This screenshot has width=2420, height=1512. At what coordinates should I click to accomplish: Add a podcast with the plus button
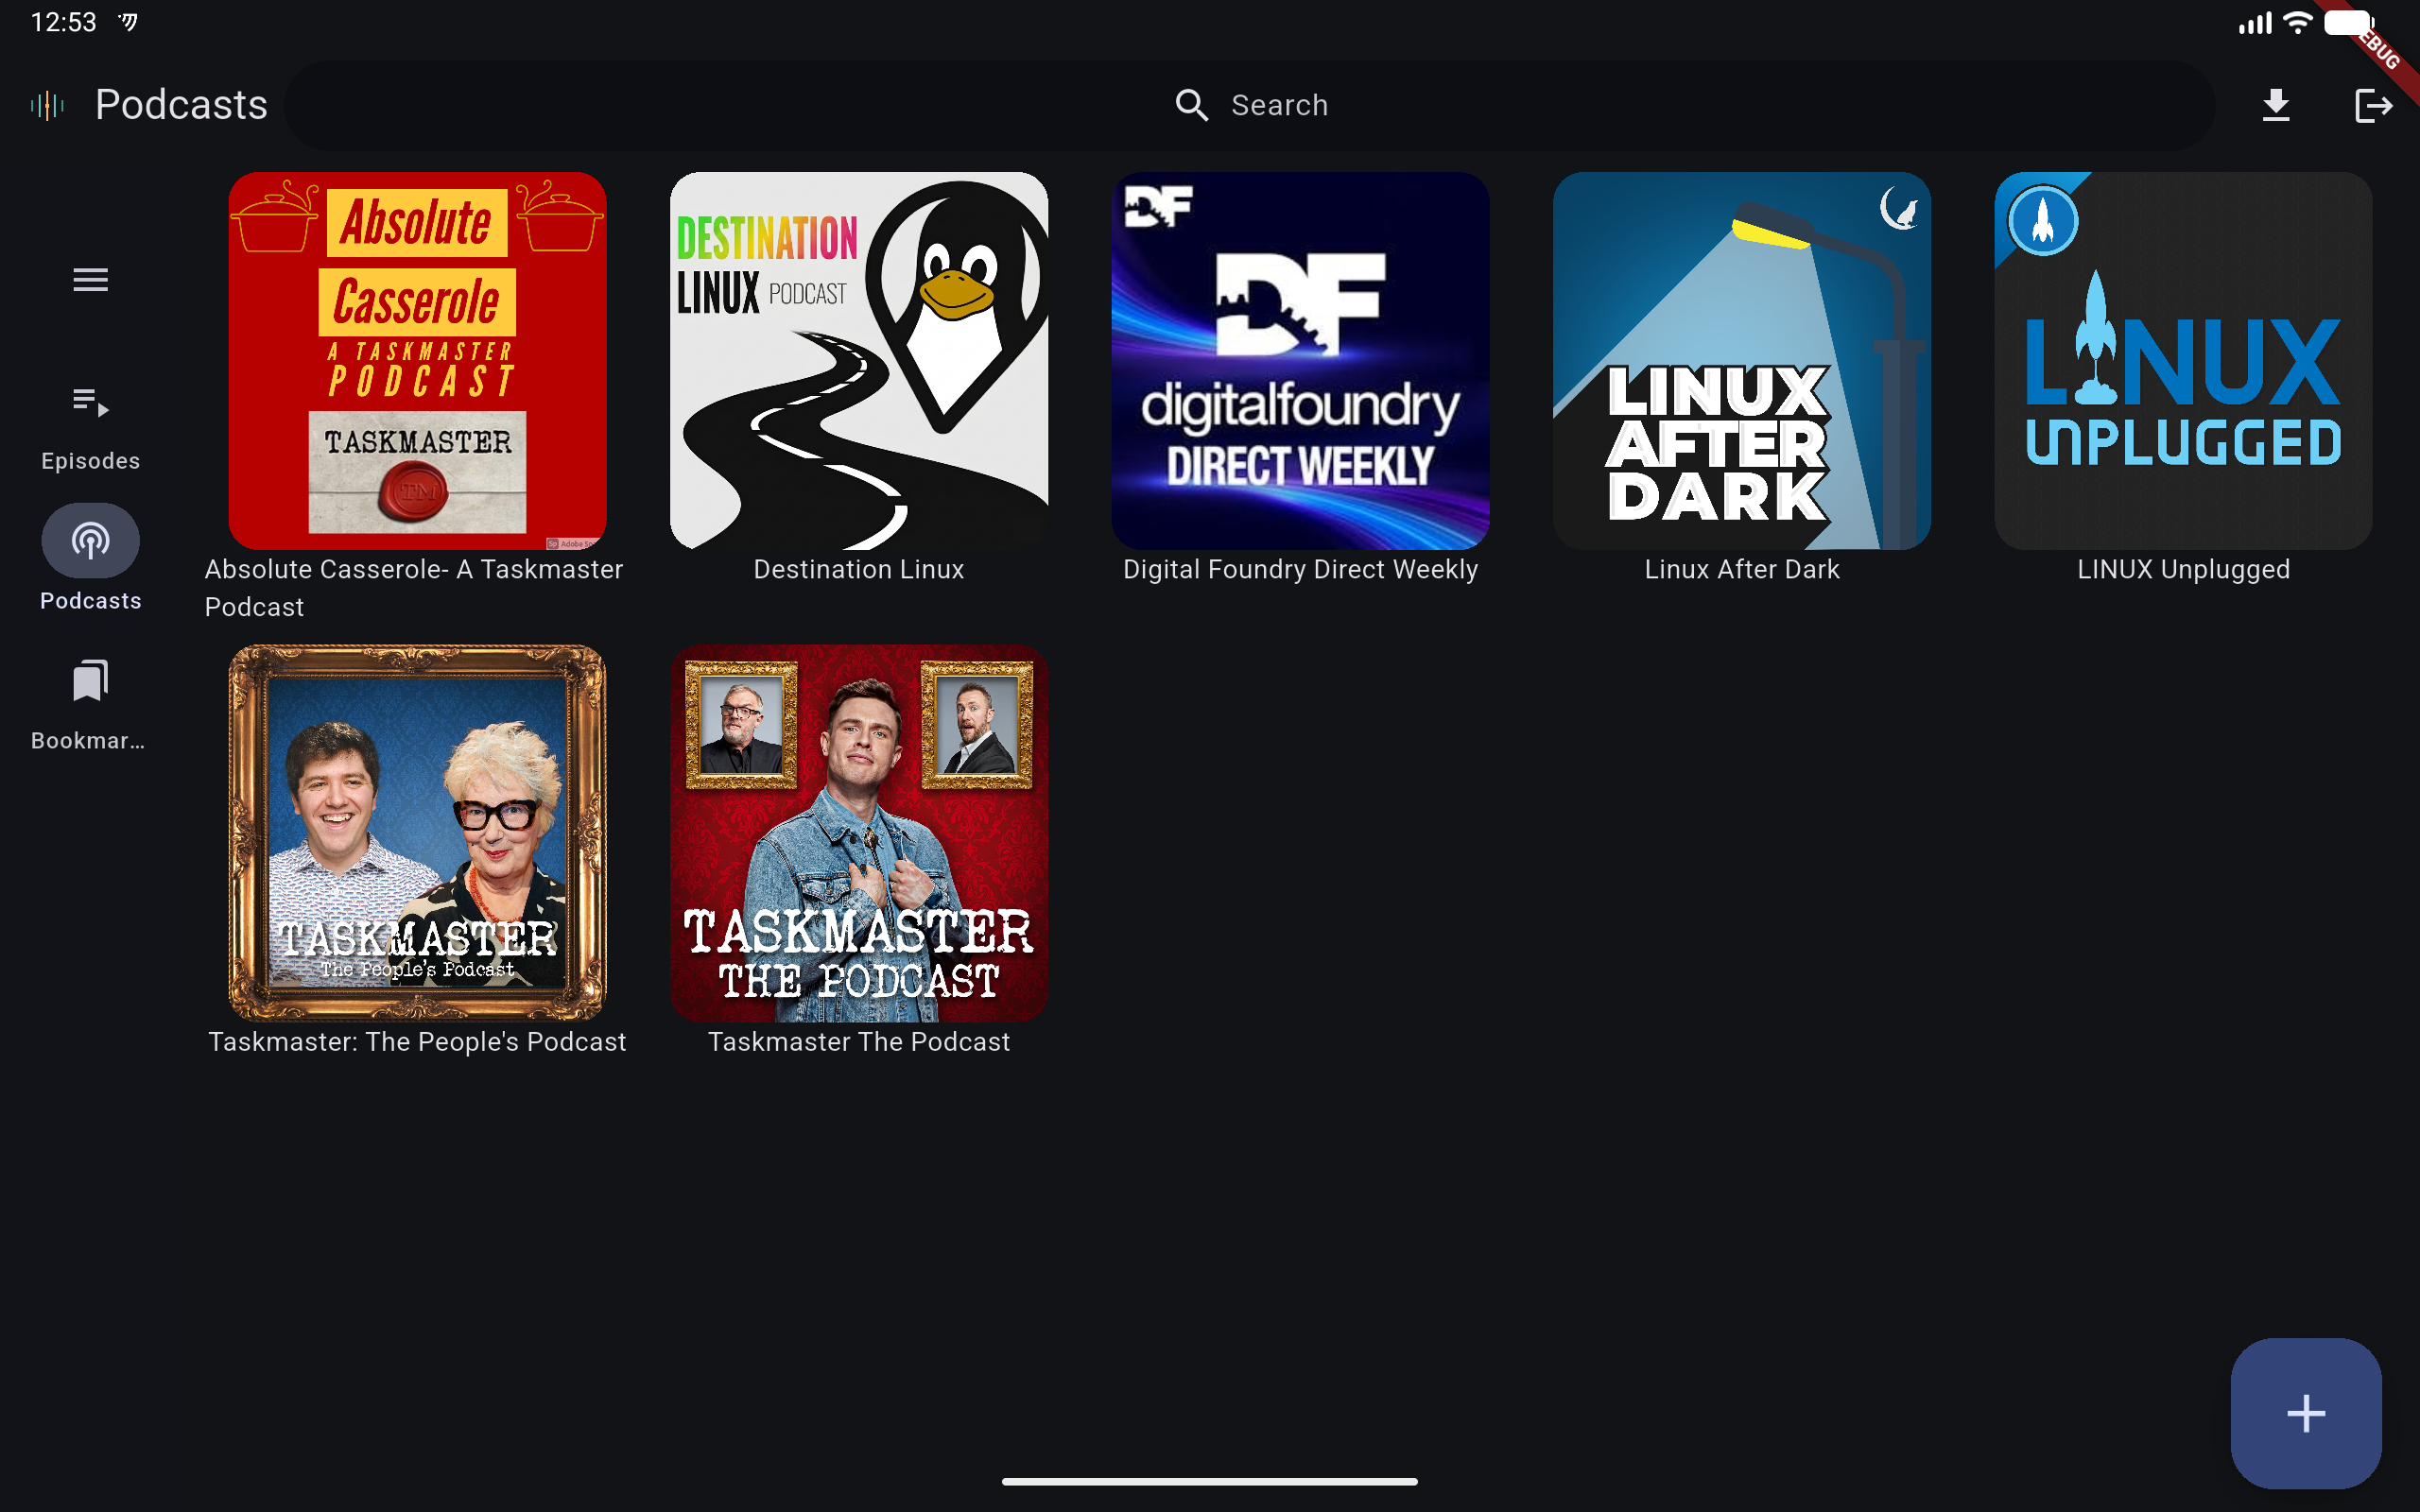[x=2305, y=1413]
